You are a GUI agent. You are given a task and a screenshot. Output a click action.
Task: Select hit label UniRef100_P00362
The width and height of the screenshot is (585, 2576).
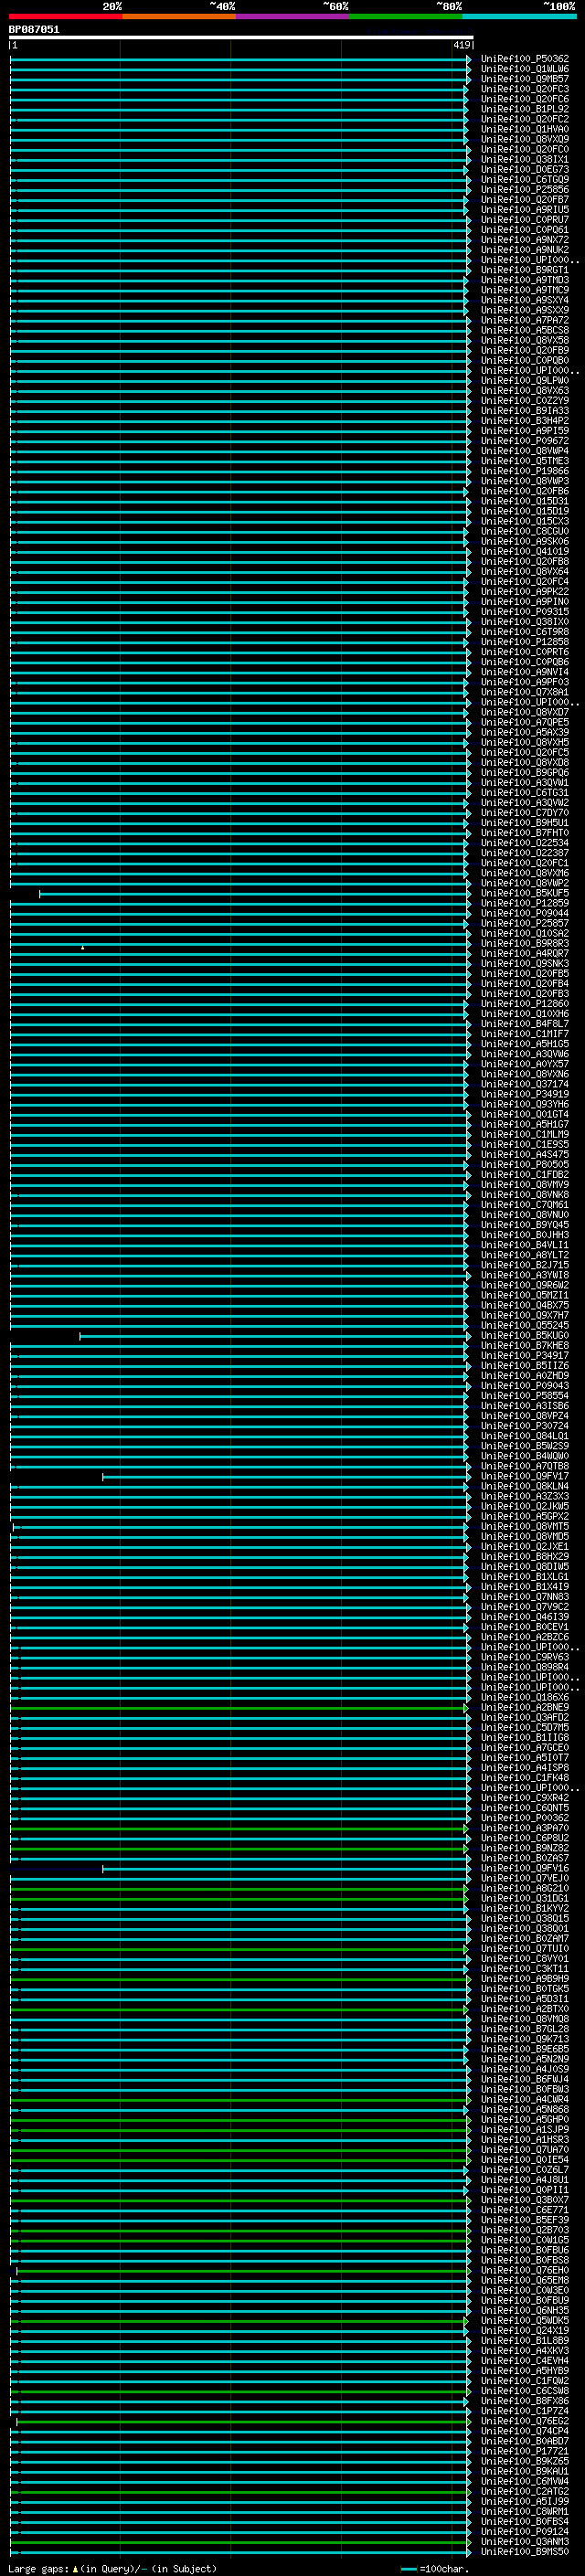coord(524,1819)
